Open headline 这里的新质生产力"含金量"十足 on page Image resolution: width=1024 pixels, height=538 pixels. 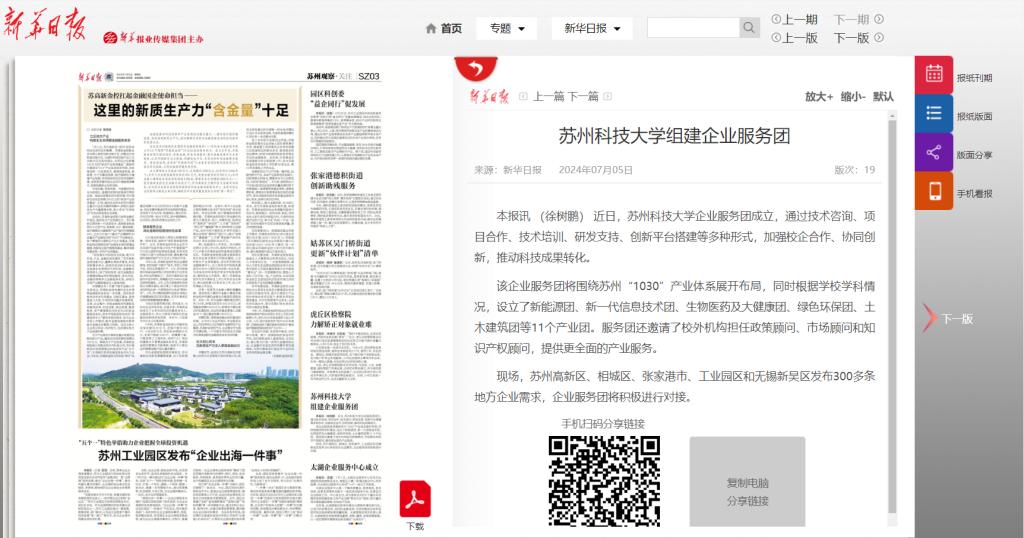click(191, 110)
